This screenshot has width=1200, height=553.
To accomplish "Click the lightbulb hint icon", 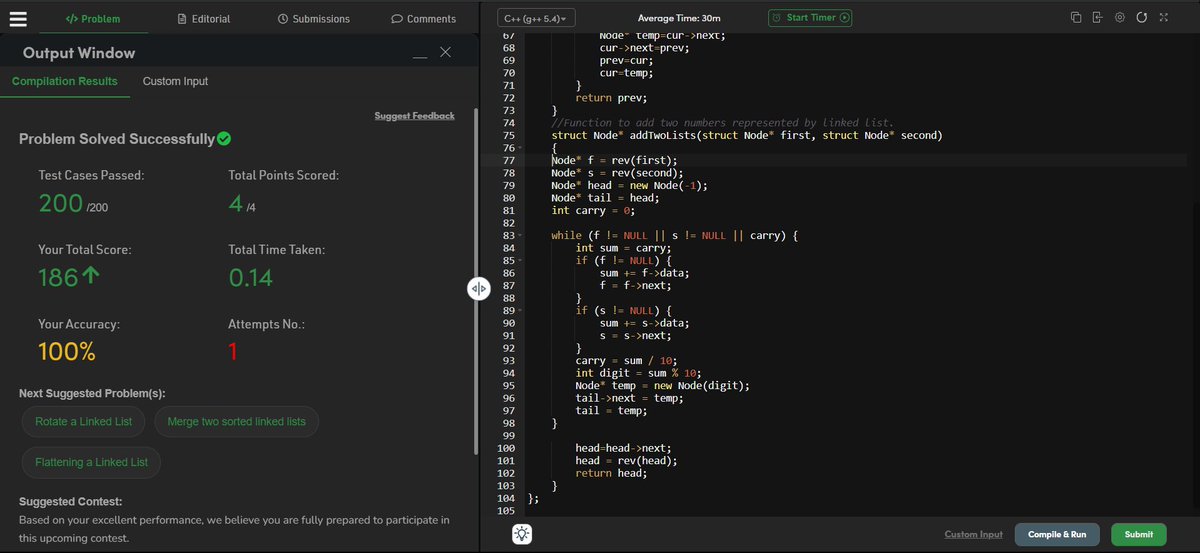I will [521, 534].
